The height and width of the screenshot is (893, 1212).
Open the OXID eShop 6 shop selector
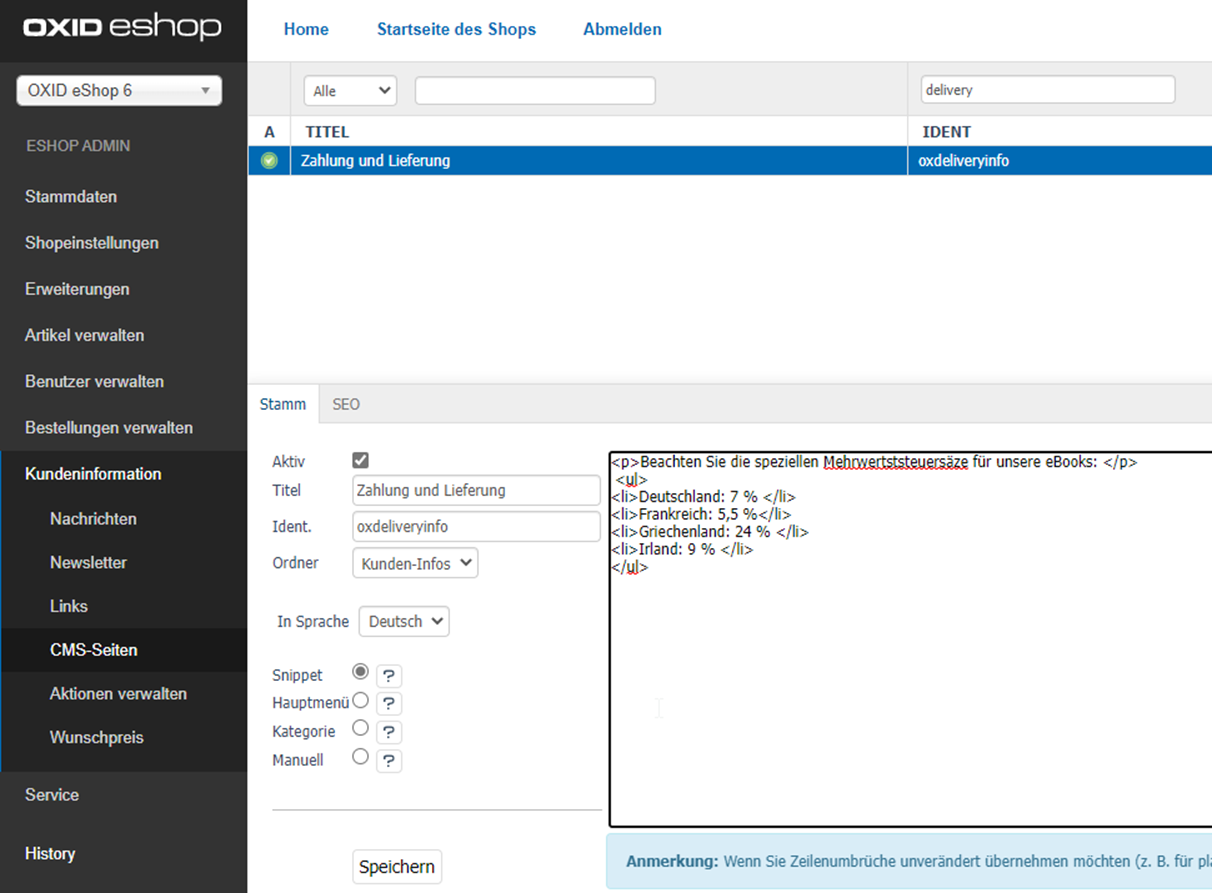pos(119,91)
